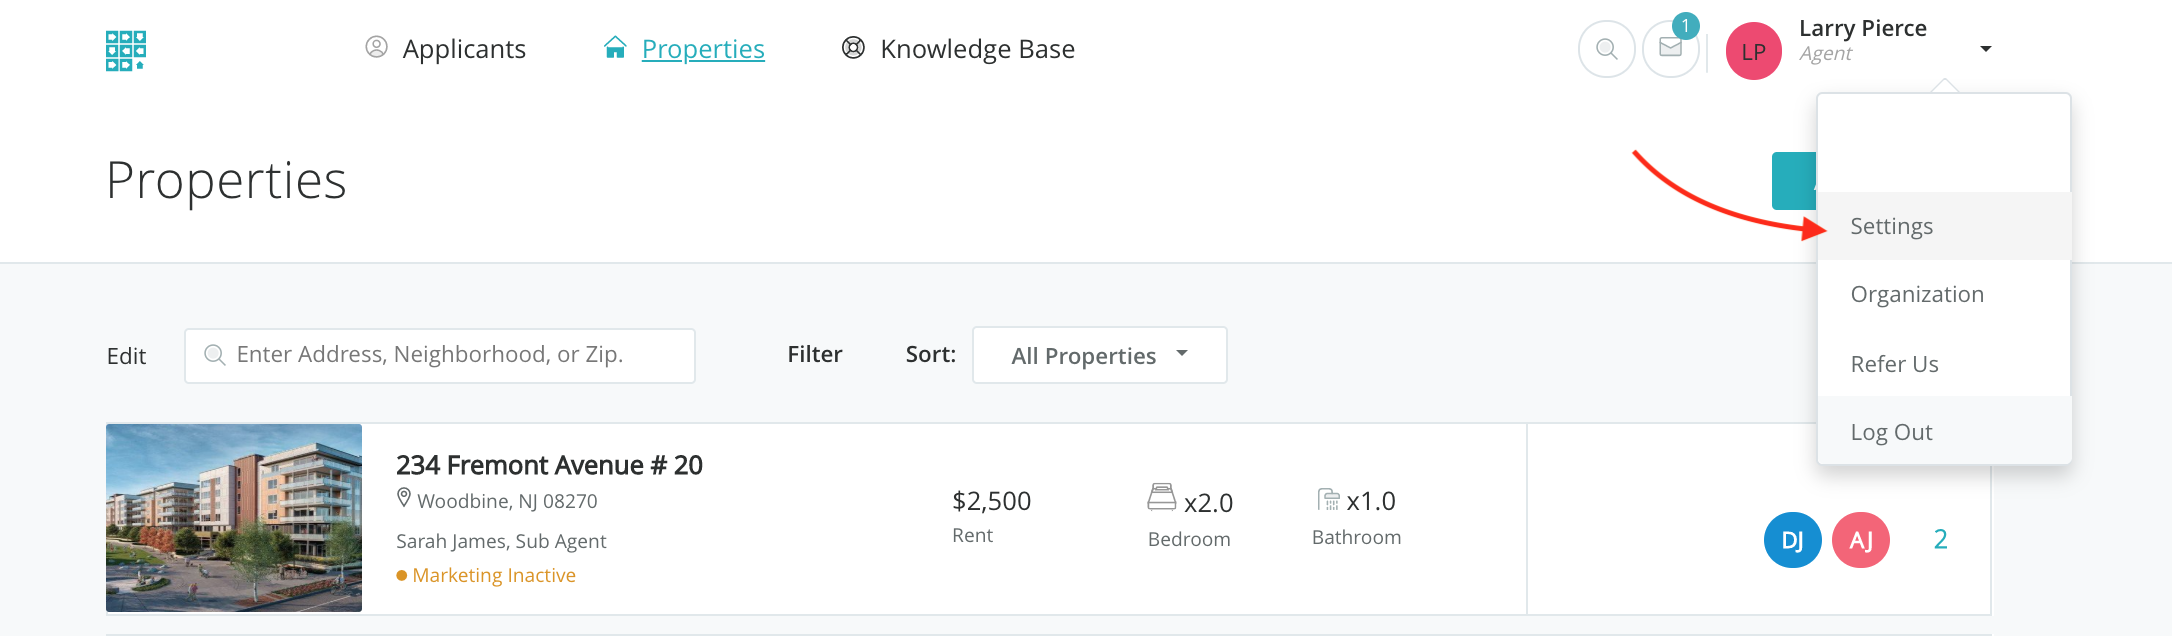Image resolution: width=2172 pixels, height=636 pixels.
Task: Click the AJ applicant avatar
Action: click(x=1860, y=540)
